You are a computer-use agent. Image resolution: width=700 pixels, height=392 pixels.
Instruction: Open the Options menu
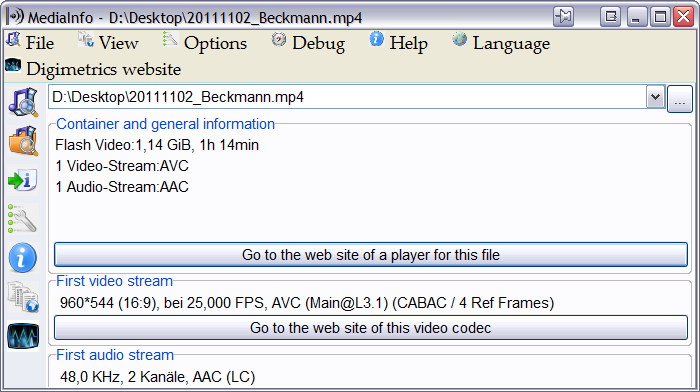[x=204, y=42]
